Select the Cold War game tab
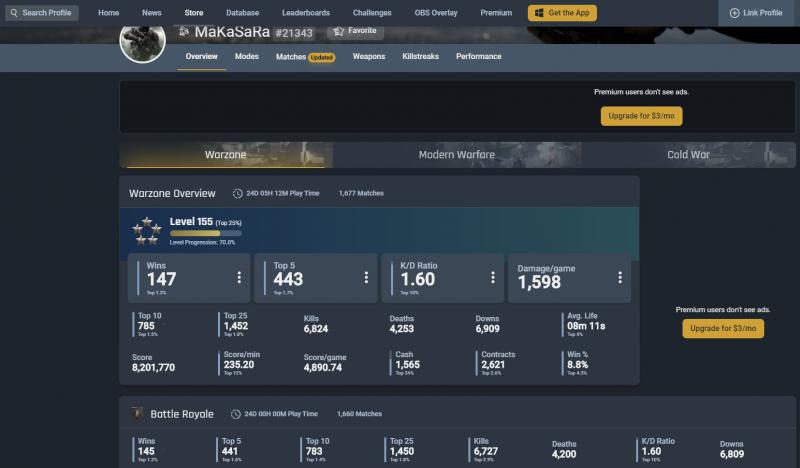 [x=688, y=155]
